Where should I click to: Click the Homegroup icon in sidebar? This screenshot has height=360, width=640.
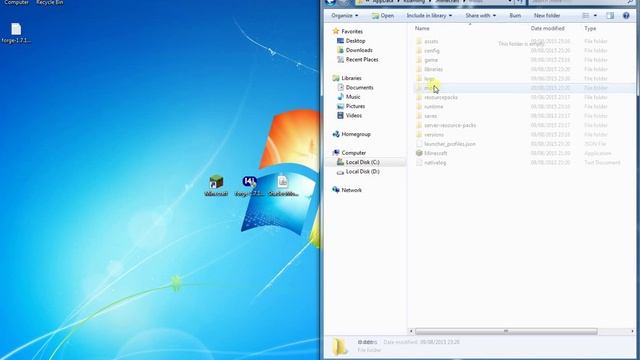336,134
